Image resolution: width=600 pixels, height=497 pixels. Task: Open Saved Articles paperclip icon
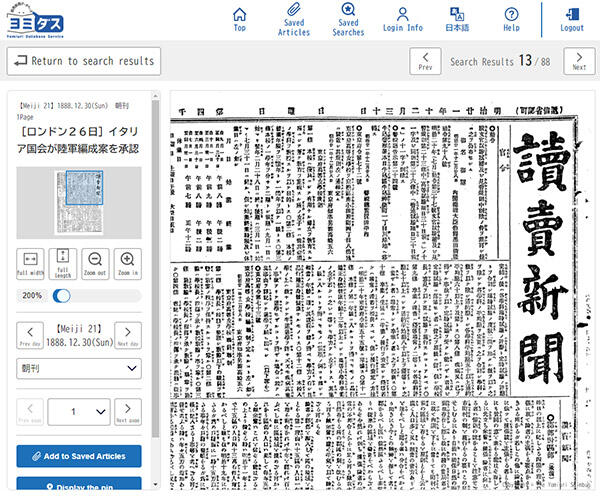(x=294, y=20)
